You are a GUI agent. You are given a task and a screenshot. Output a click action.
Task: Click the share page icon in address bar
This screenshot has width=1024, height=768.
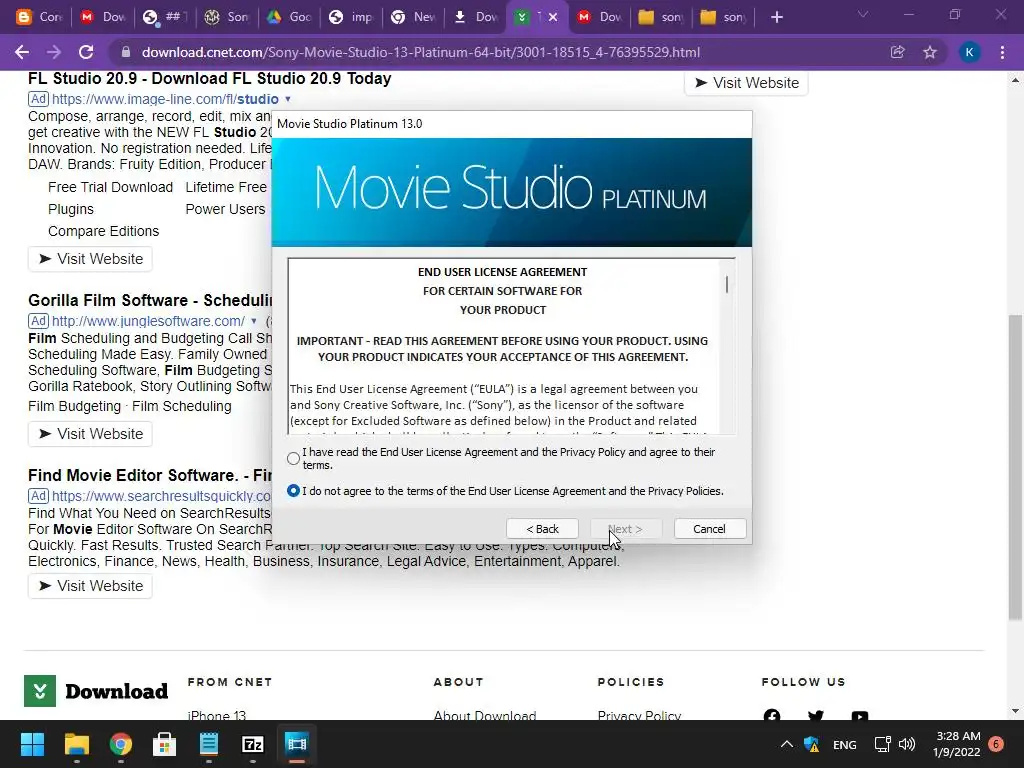coord(897,52)
